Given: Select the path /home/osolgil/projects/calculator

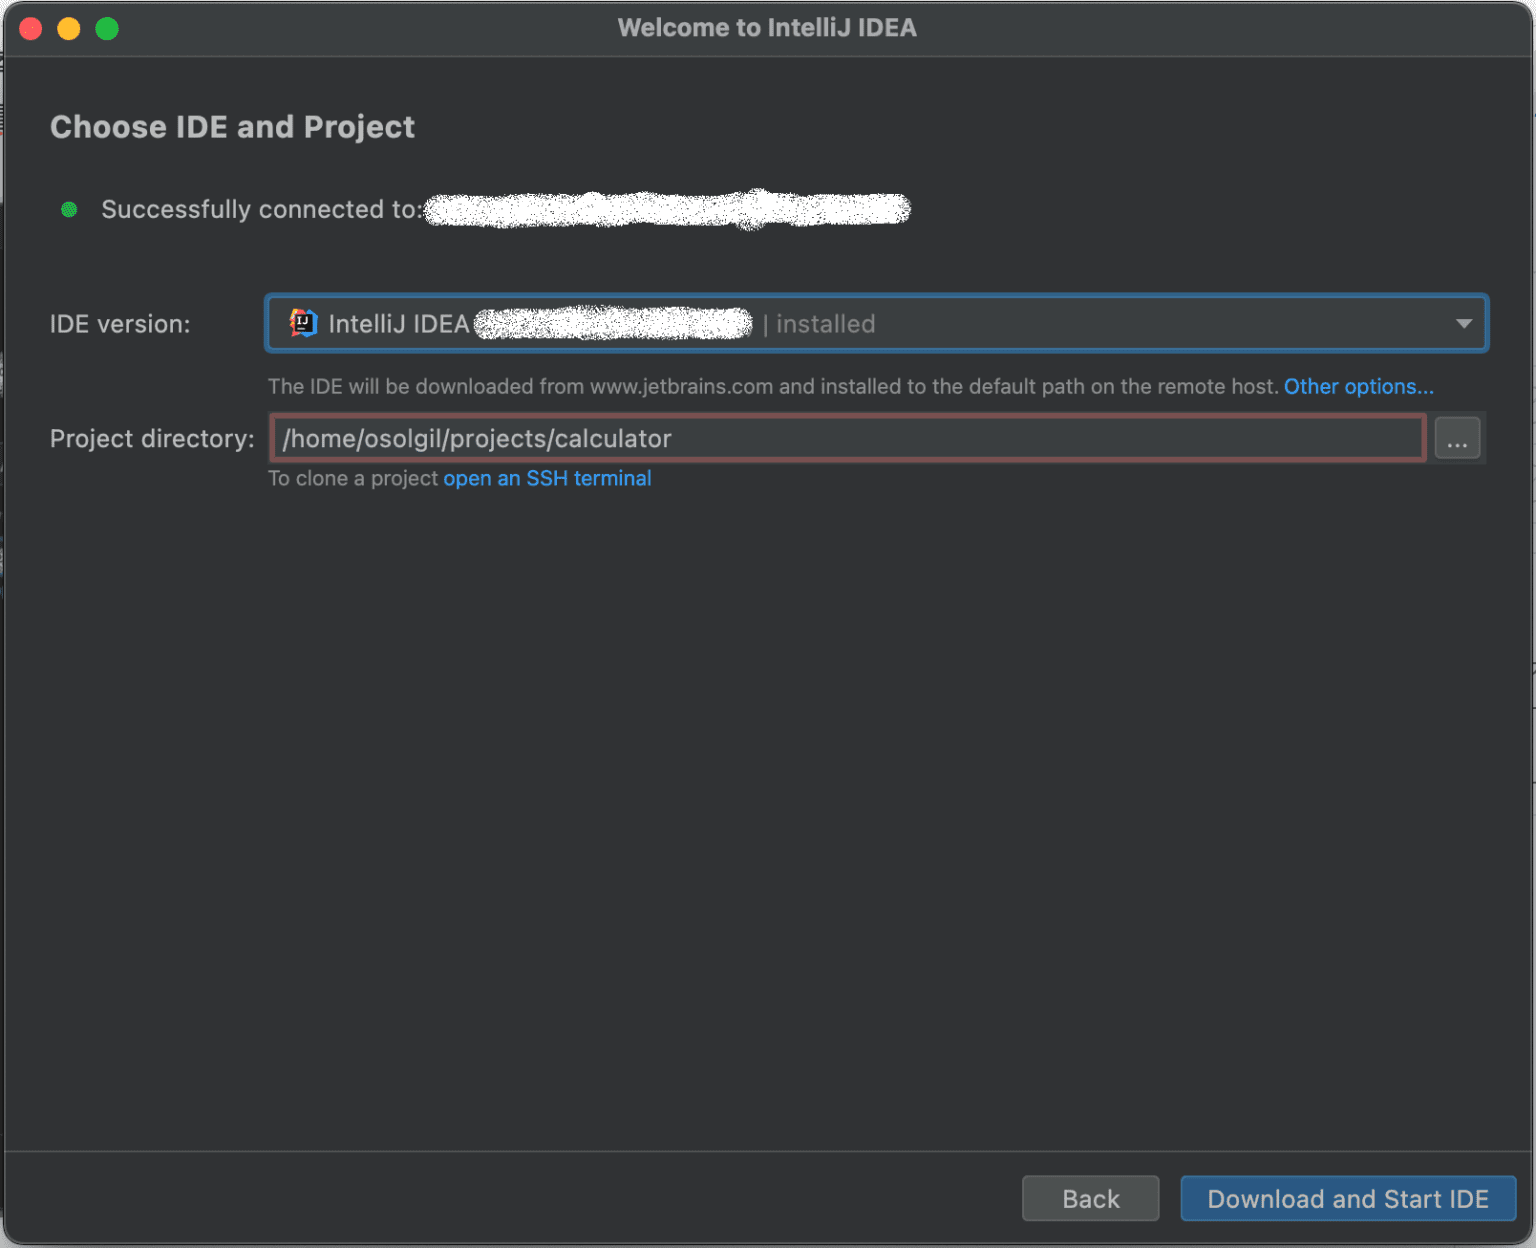Looking at the screenshot, I should (476, 438).
